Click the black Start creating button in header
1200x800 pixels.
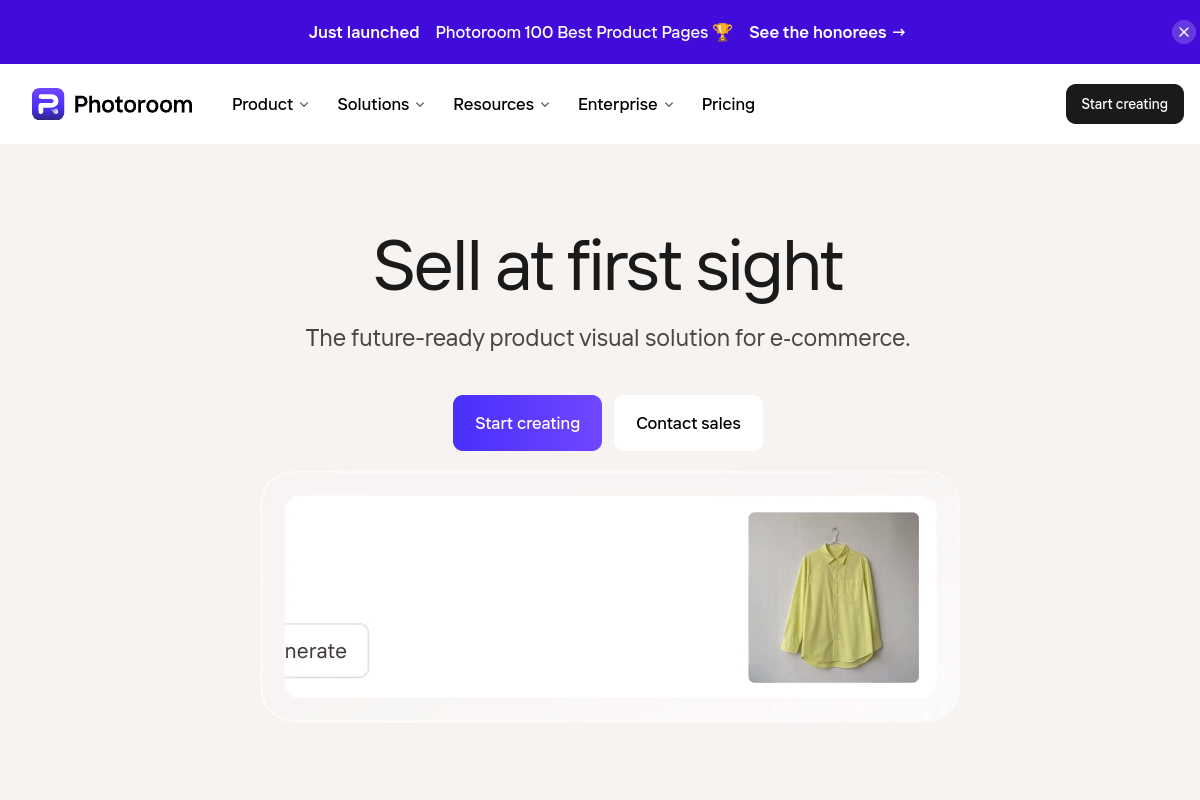click(x=1125, y=104)
